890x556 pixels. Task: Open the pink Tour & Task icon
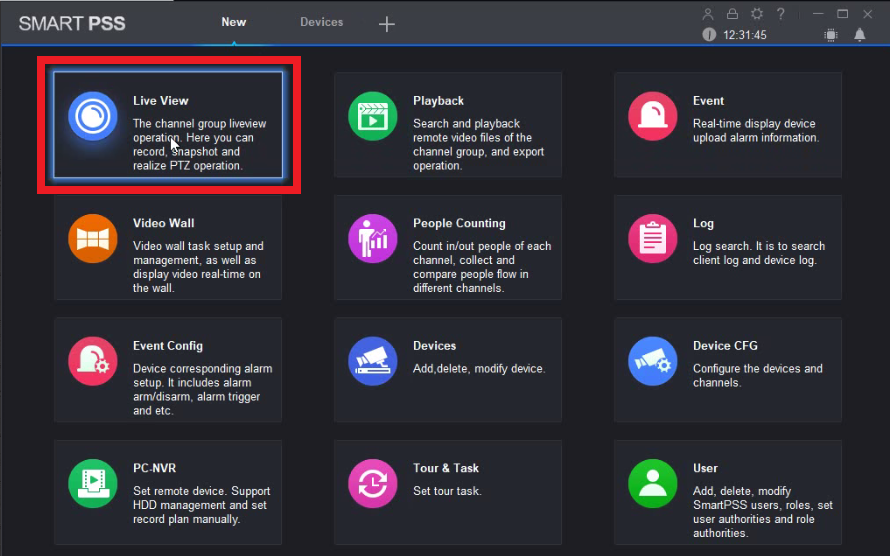pos(372,484)
